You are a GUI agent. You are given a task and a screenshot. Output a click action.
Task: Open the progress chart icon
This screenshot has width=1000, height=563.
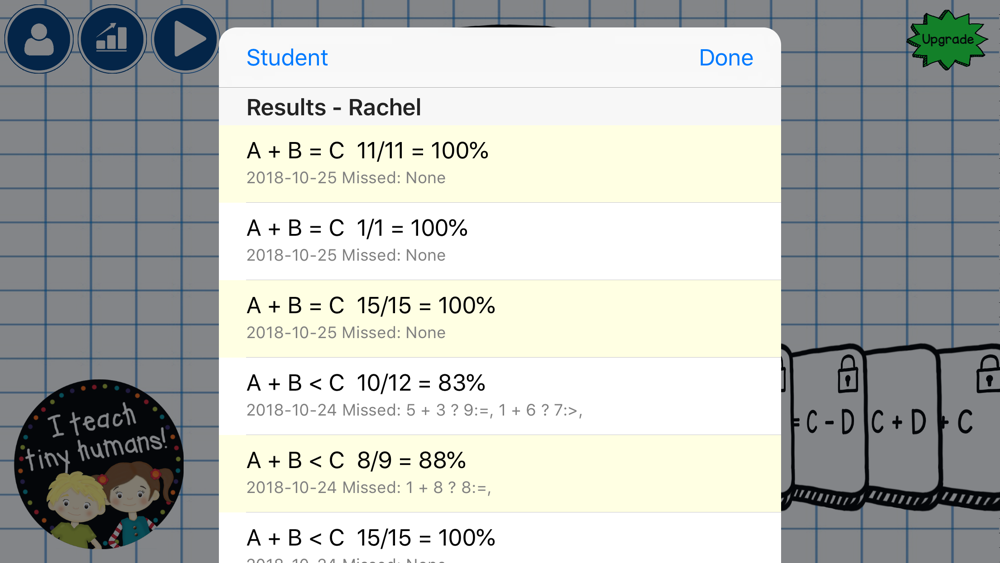(112, 39)
